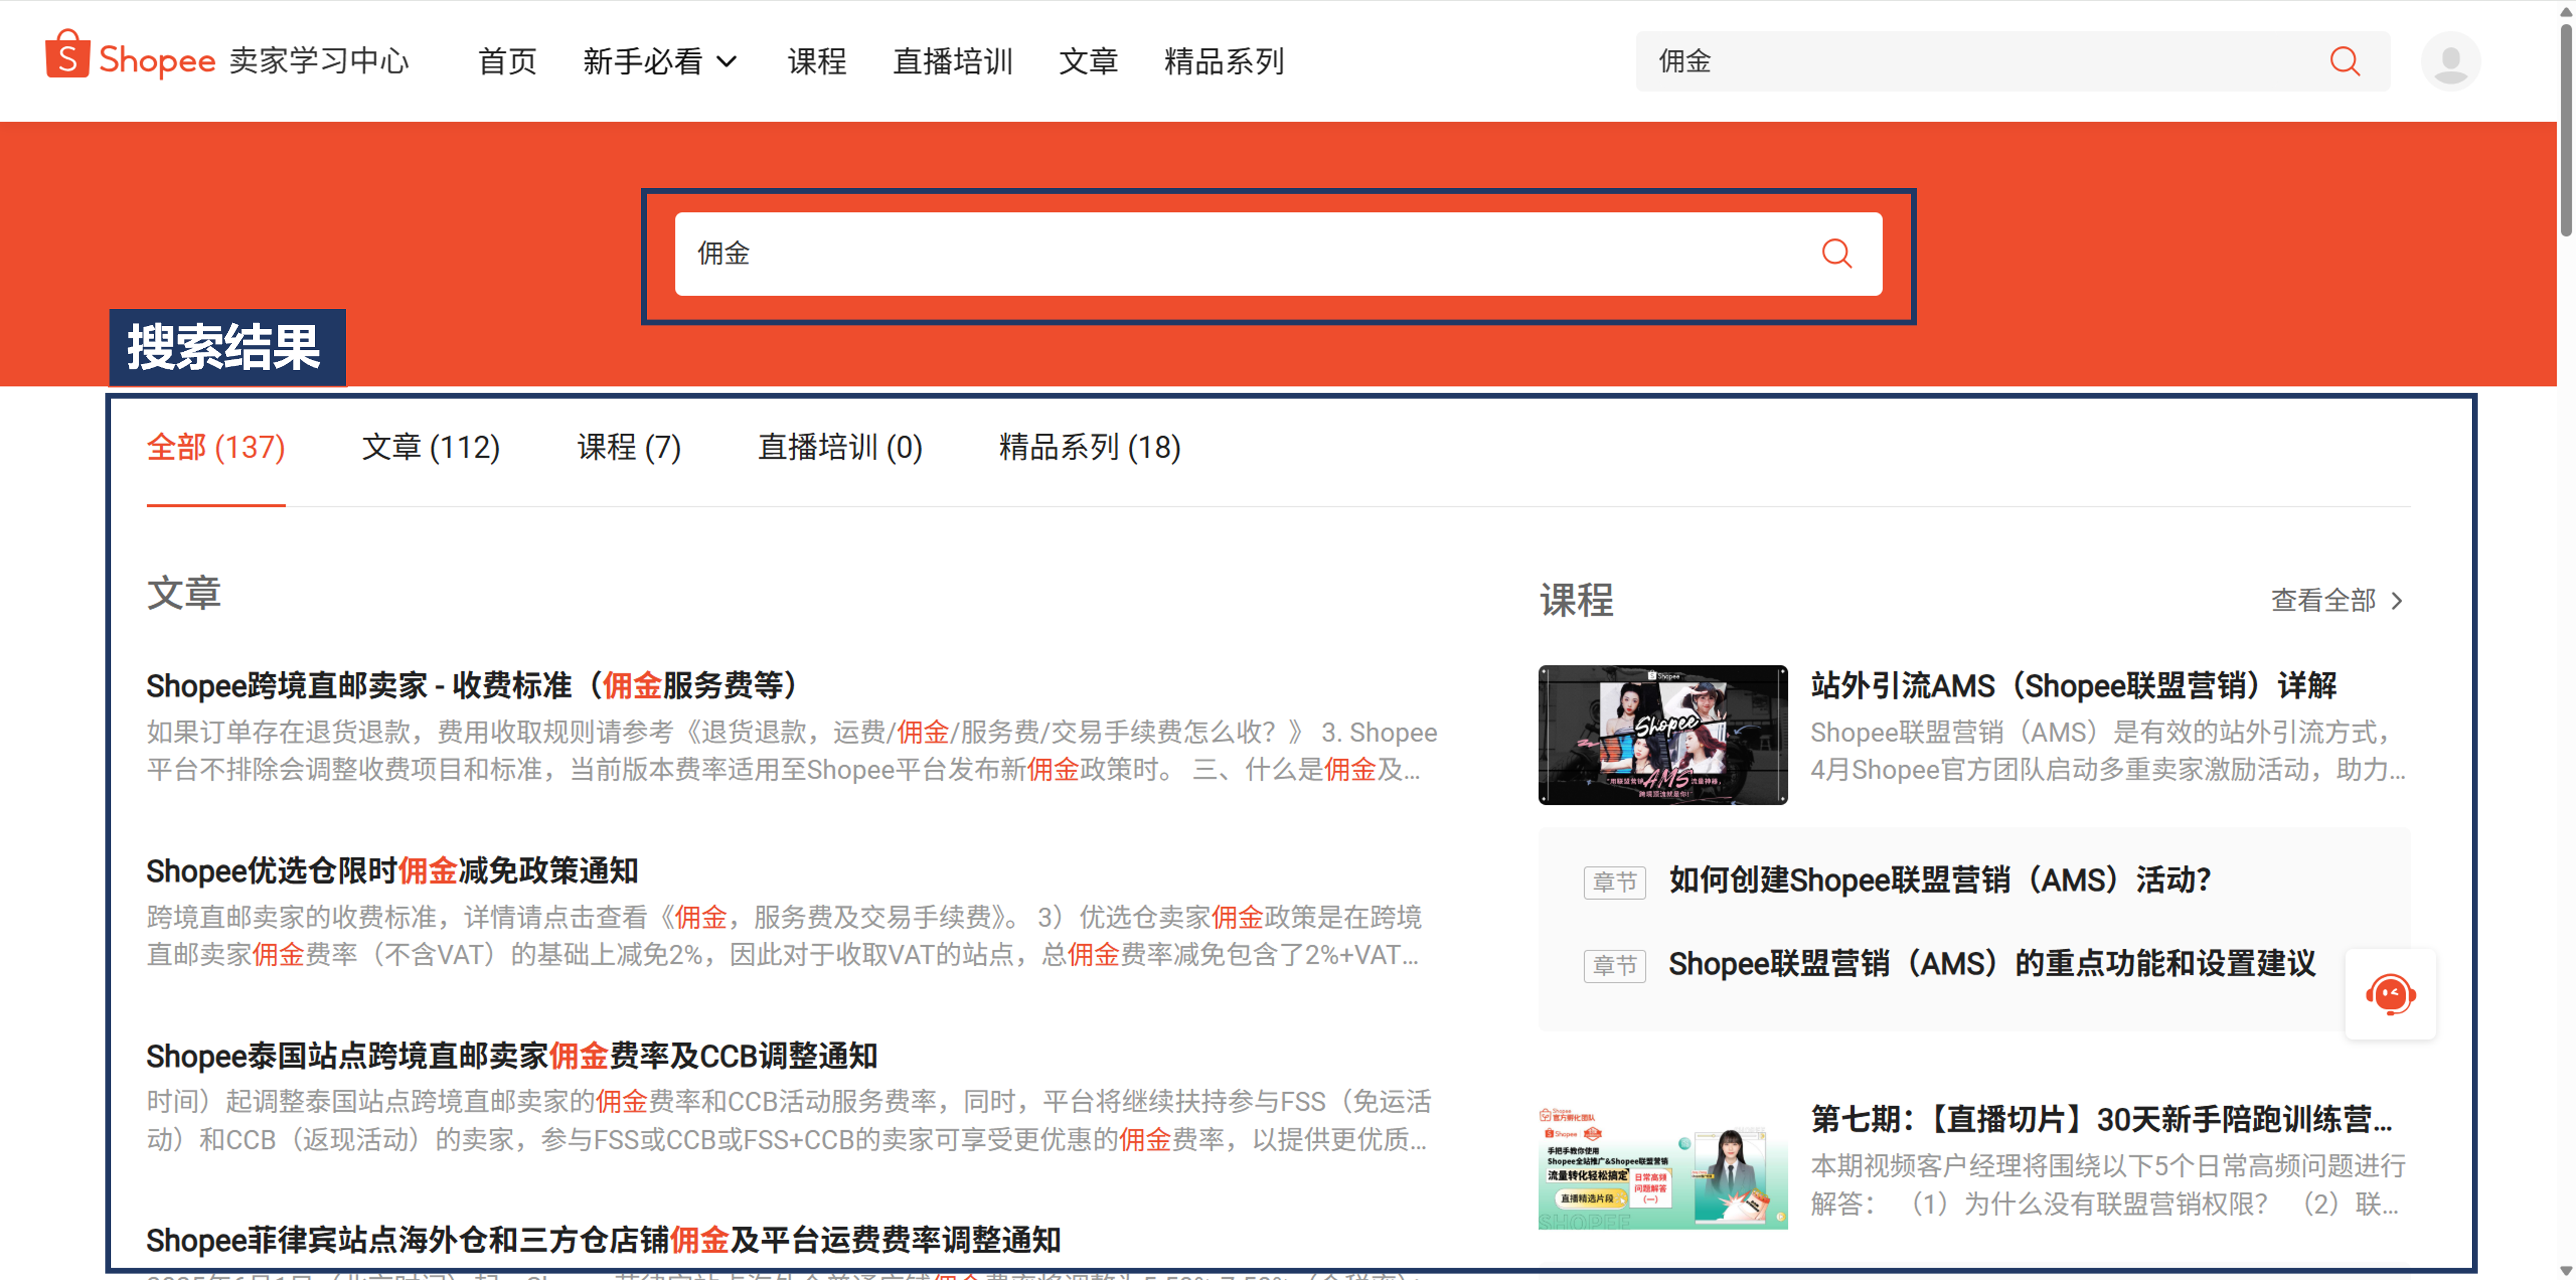
Task: Select the 全部 (137) results tab
Action: click(x=216, y=447)
